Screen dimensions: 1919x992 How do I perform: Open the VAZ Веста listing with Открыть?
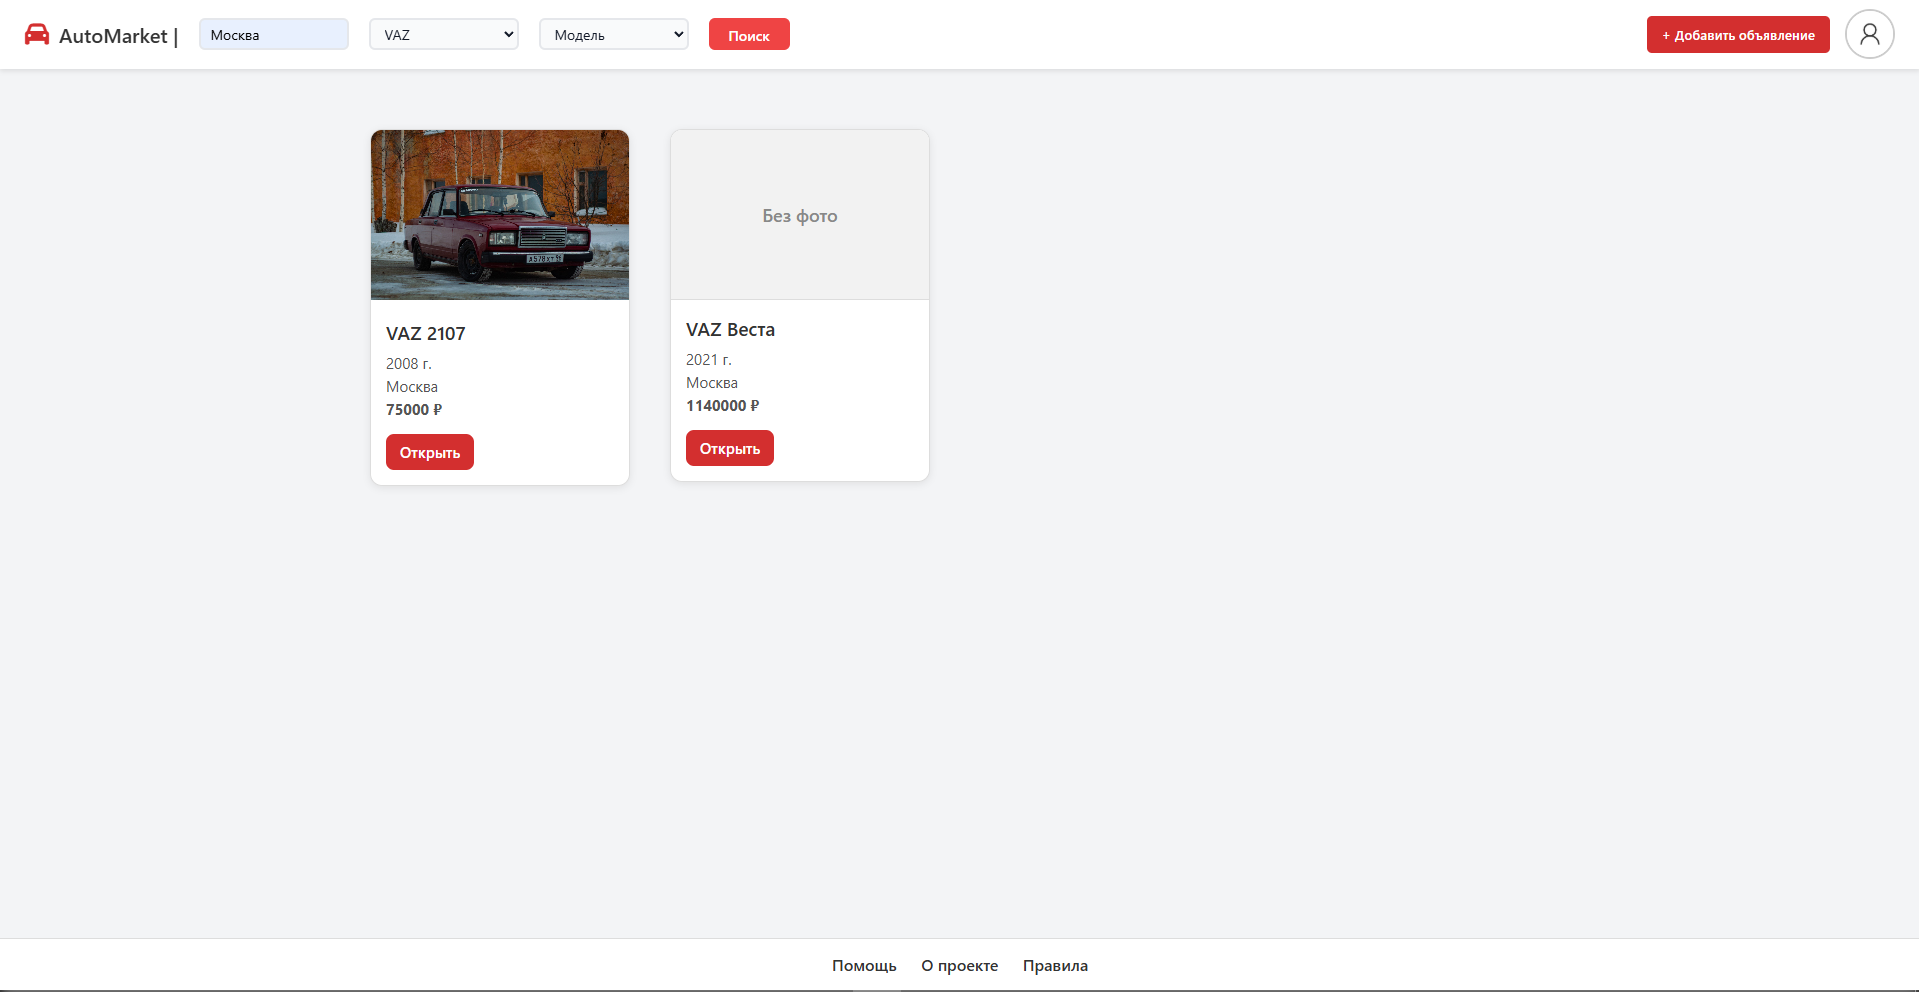coord(729,448)
